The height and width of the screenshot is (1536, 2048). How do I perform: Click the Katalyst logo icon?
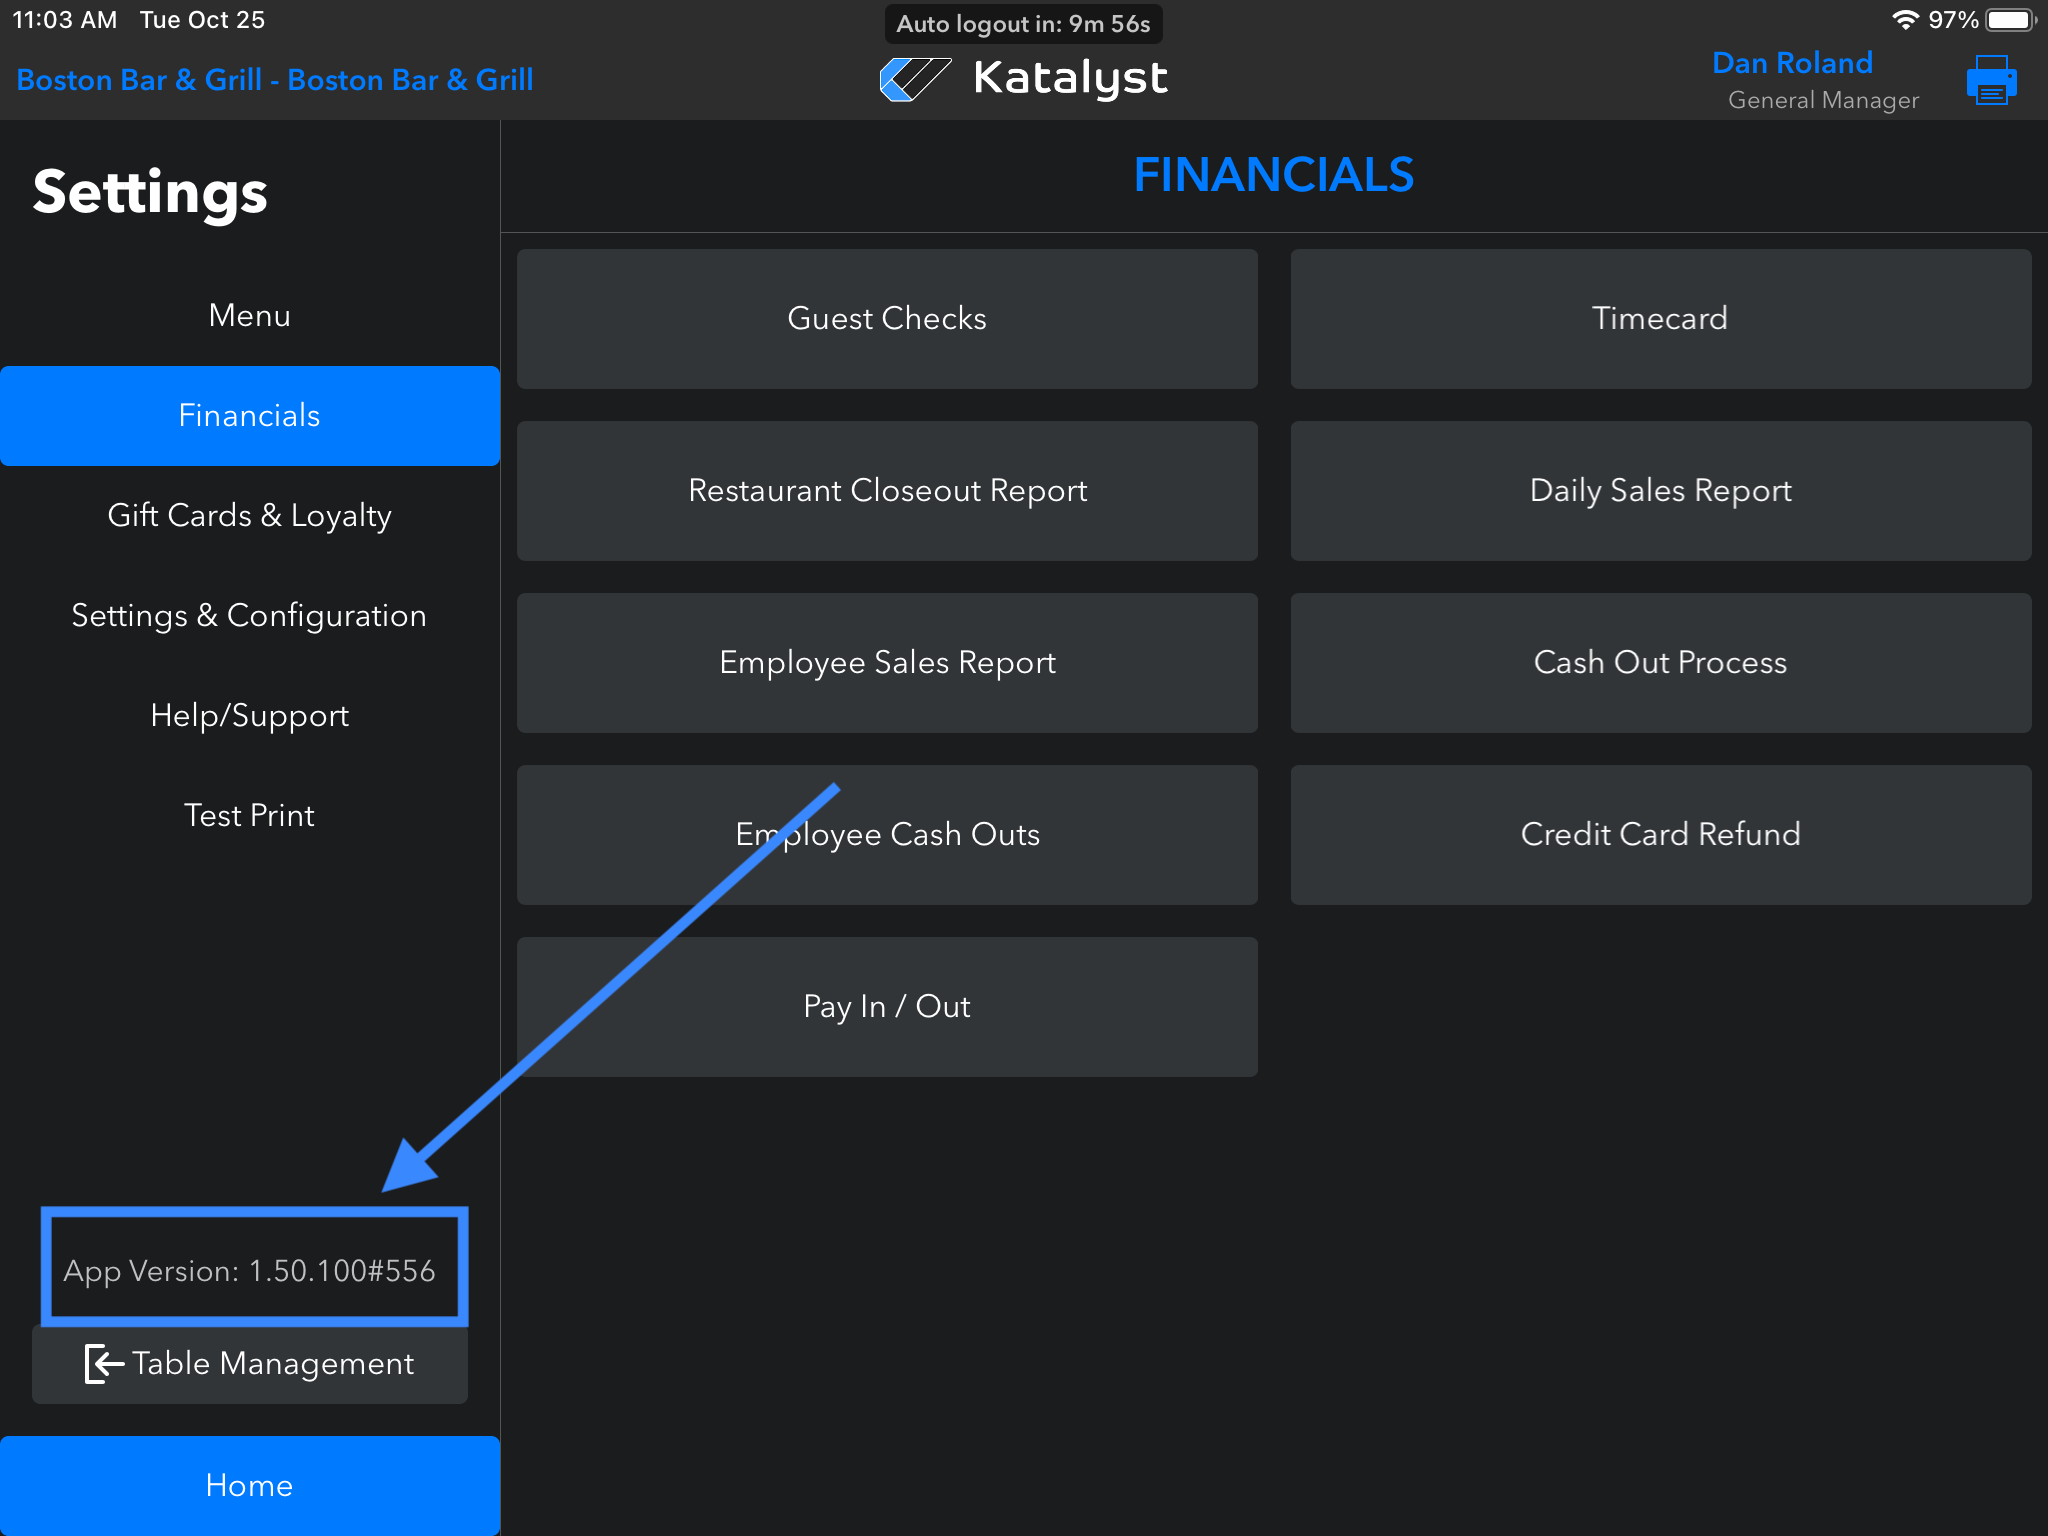(x=914, y=79)
